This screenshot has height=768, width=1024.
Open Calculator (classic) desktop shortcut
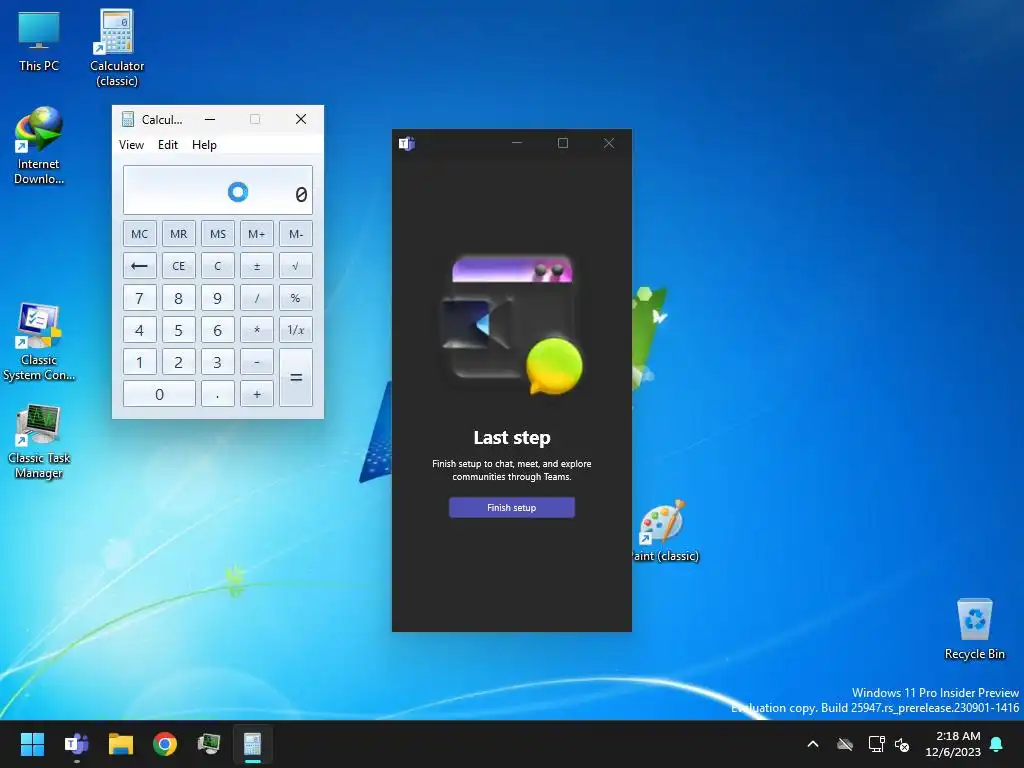117,48
